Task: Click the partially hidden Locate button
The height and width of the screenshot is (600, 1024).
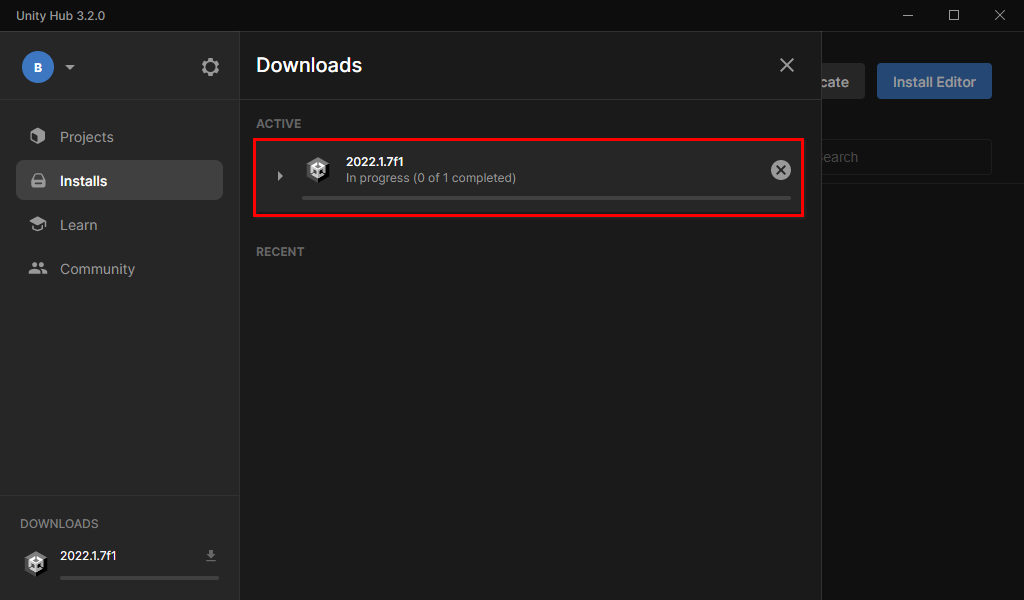Action: [842, 82]
